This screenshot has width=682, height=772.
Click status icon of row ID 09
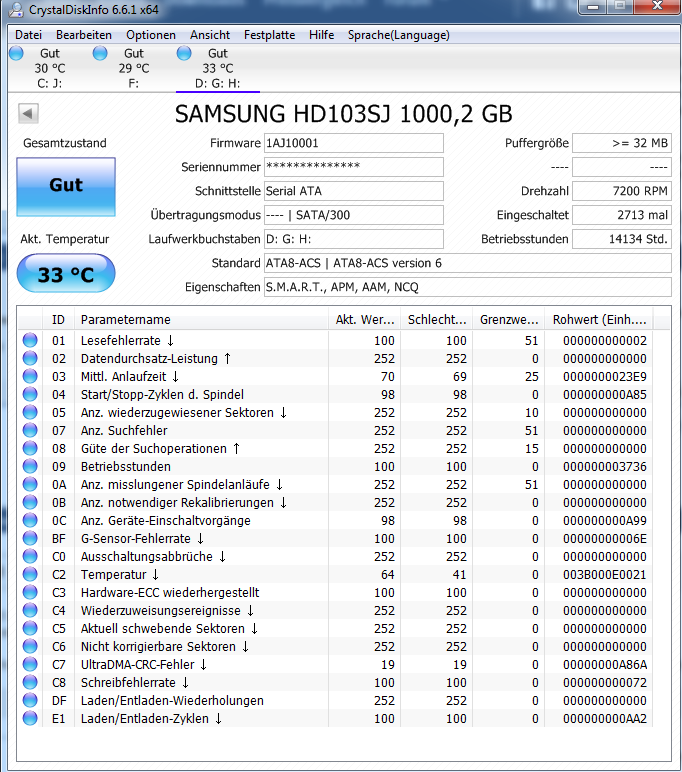(x=30, y=466)
